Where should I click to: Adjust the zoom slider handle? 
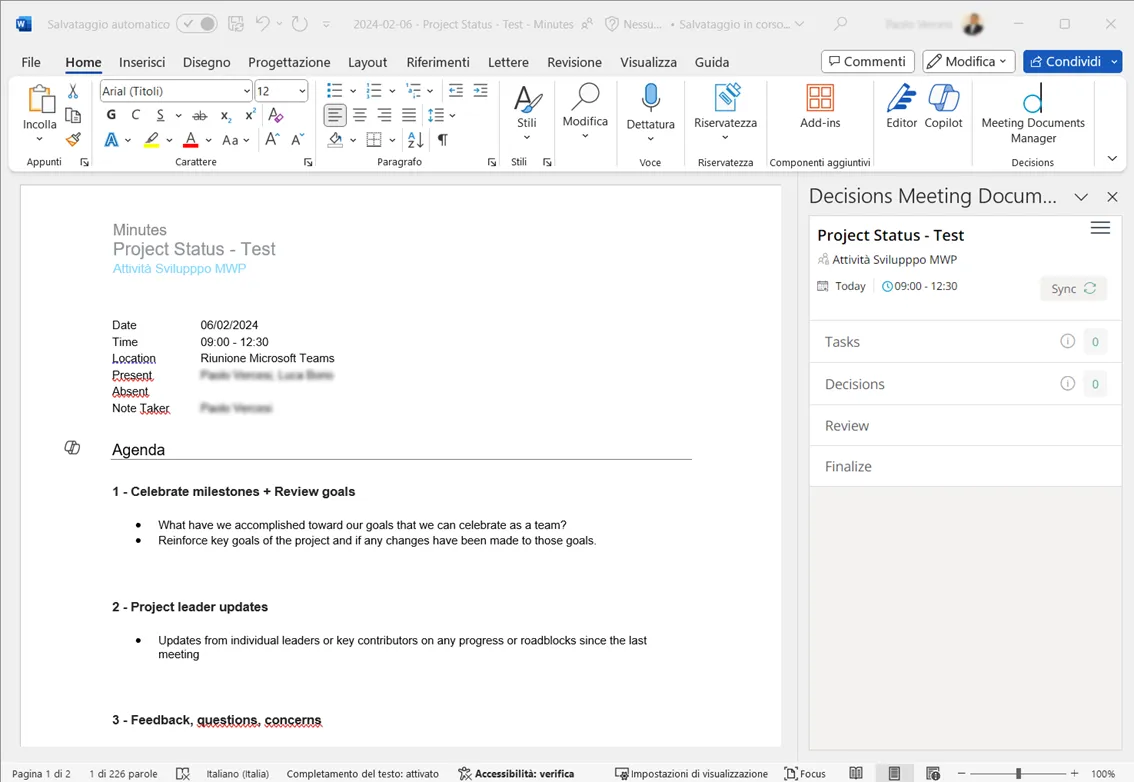[x=1018, y=773]
